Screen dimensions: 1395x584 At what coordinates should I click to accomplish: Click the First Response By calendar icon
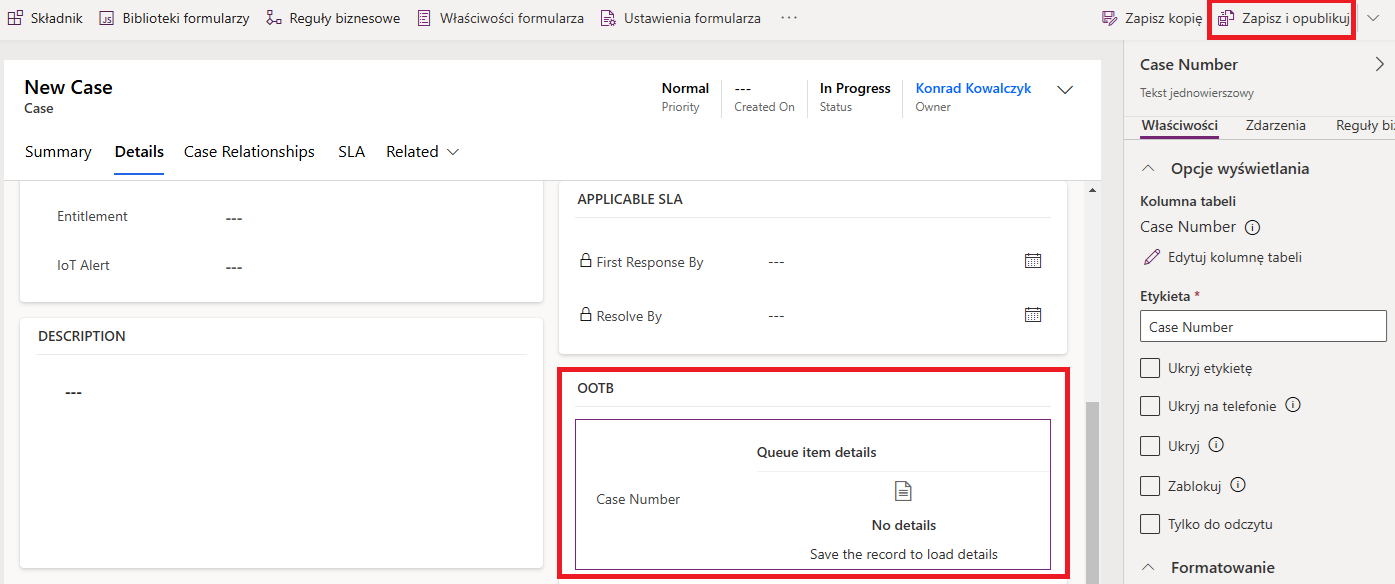[x=1033, y=261]
